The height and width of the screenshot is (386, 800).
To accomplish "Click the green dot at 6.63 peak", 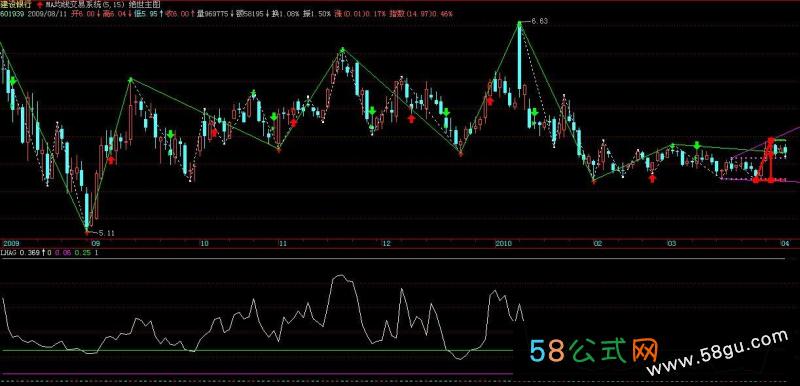I will pos(519,23).
